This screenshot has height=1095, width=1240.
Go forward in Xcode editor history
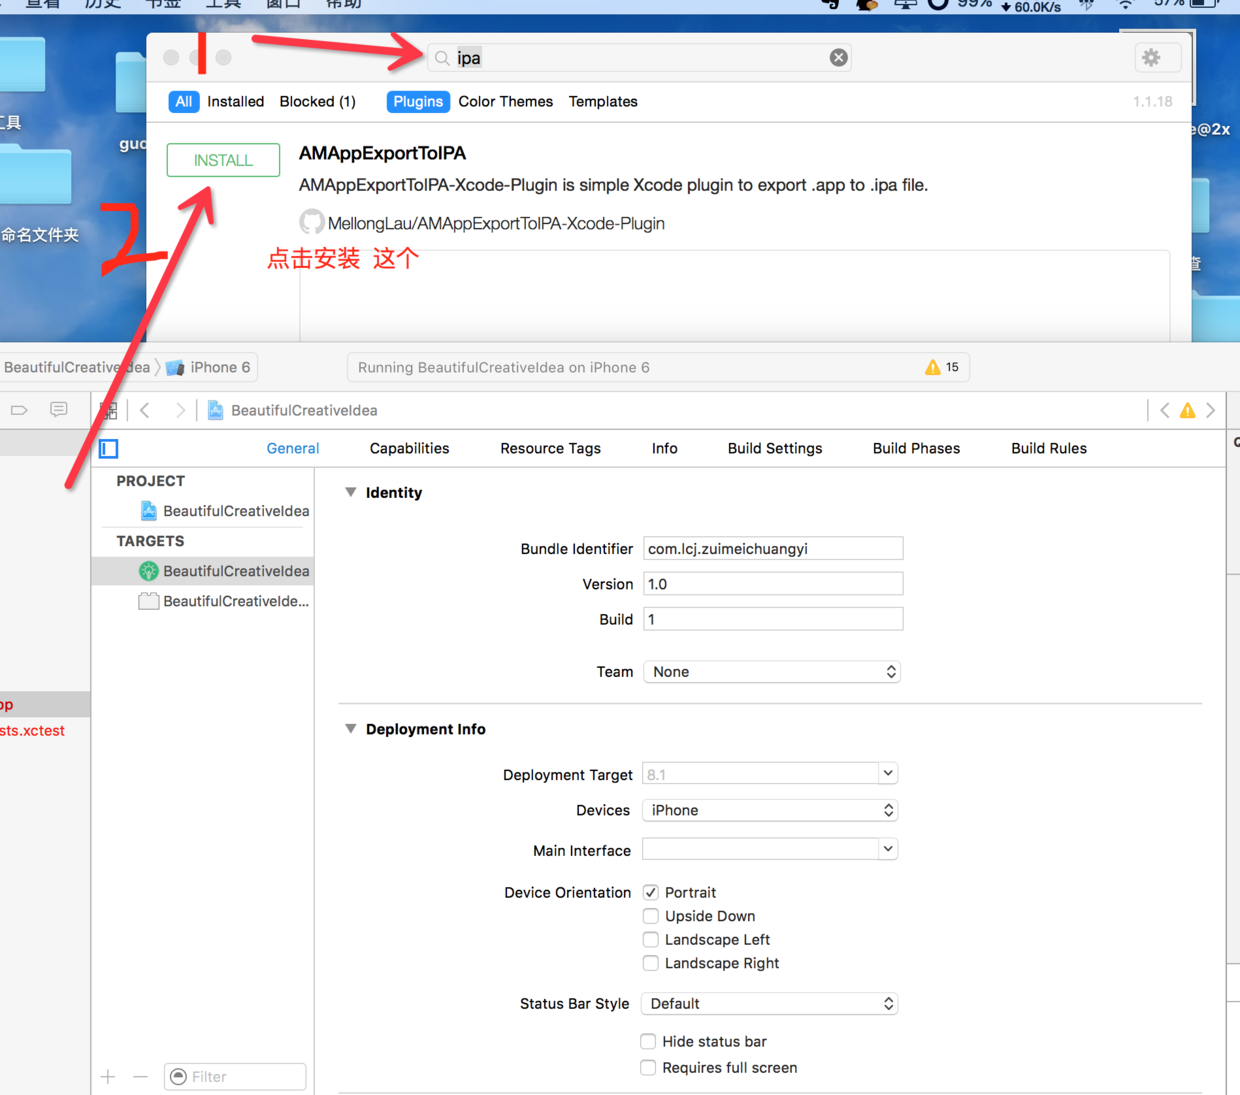[180, 410]
